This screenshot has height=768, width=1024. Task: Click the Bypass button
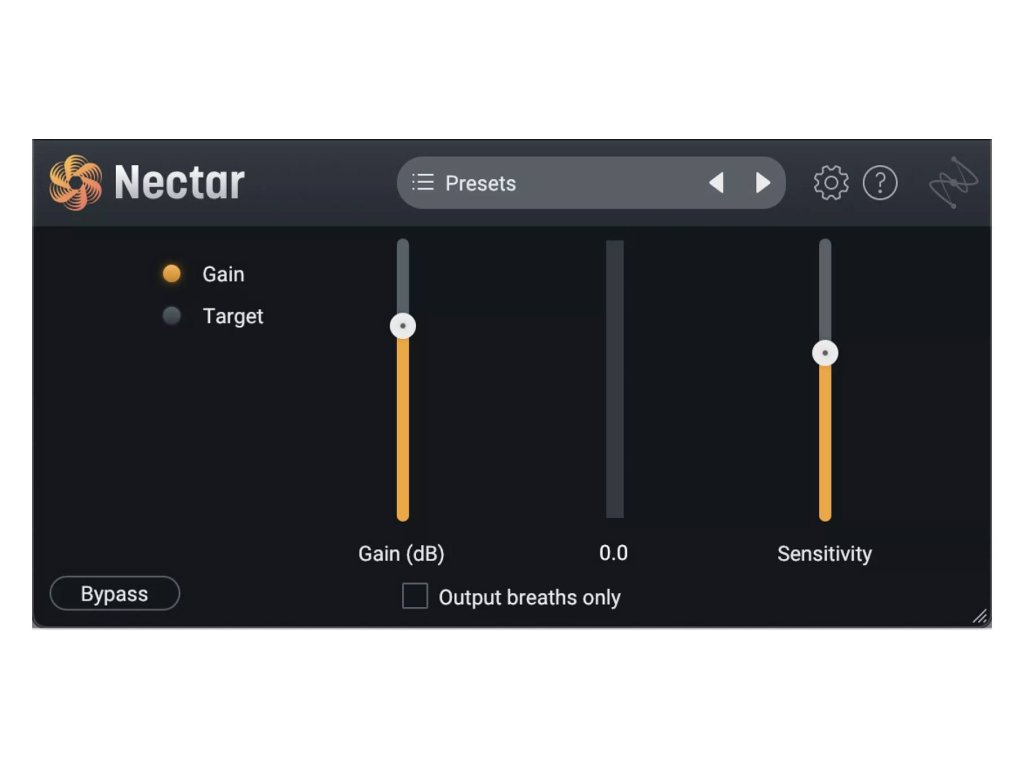(115, 594)
